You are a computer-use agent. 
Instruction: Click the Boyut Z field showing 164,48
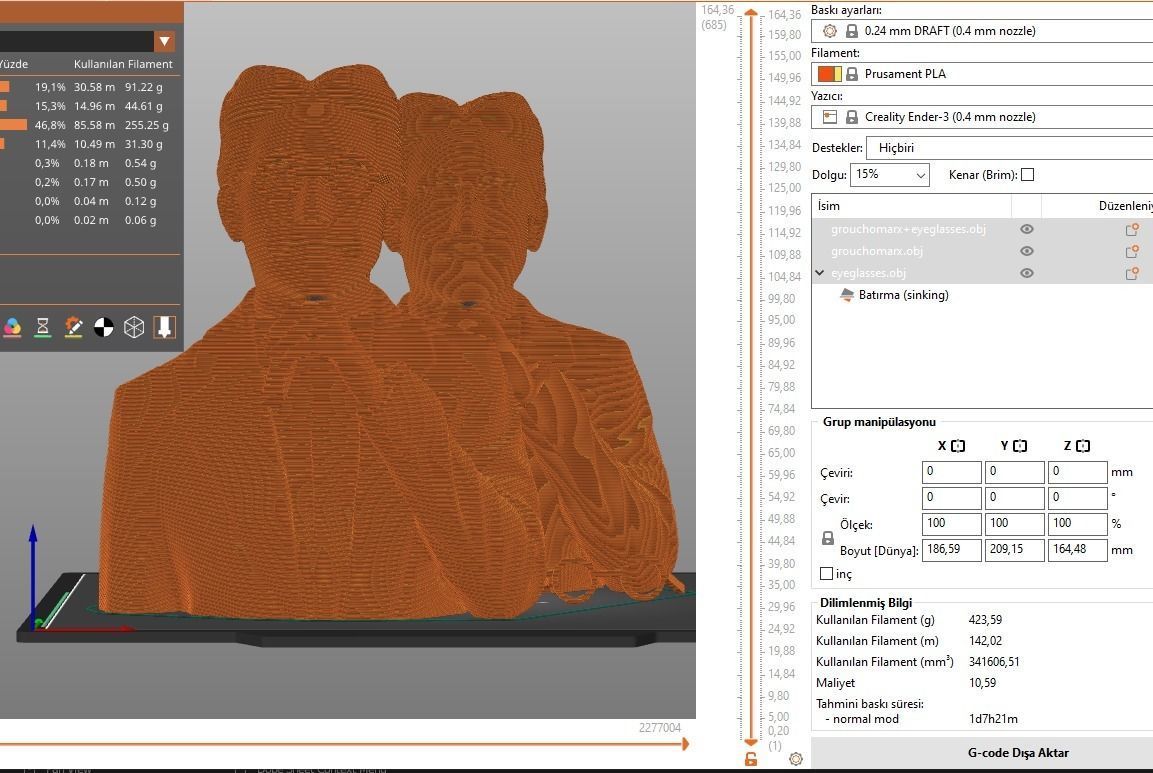point(1078,549)
